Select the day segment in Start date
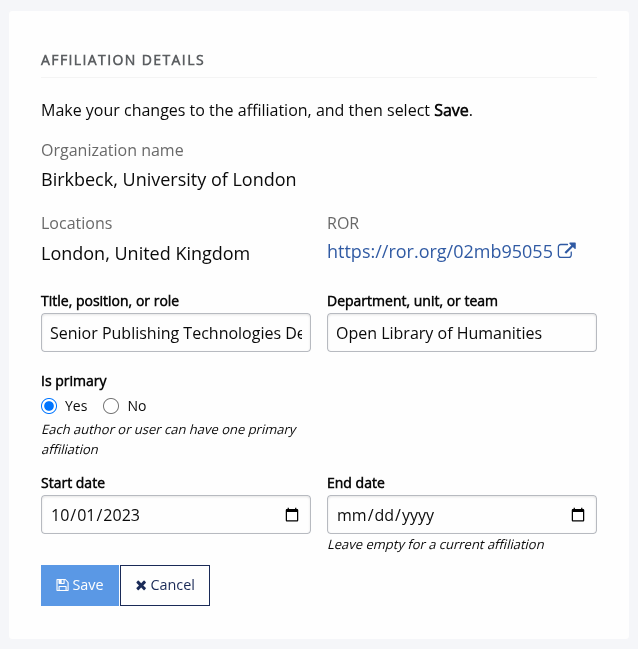The image size is (638, 649). click(x=84, y=516)
